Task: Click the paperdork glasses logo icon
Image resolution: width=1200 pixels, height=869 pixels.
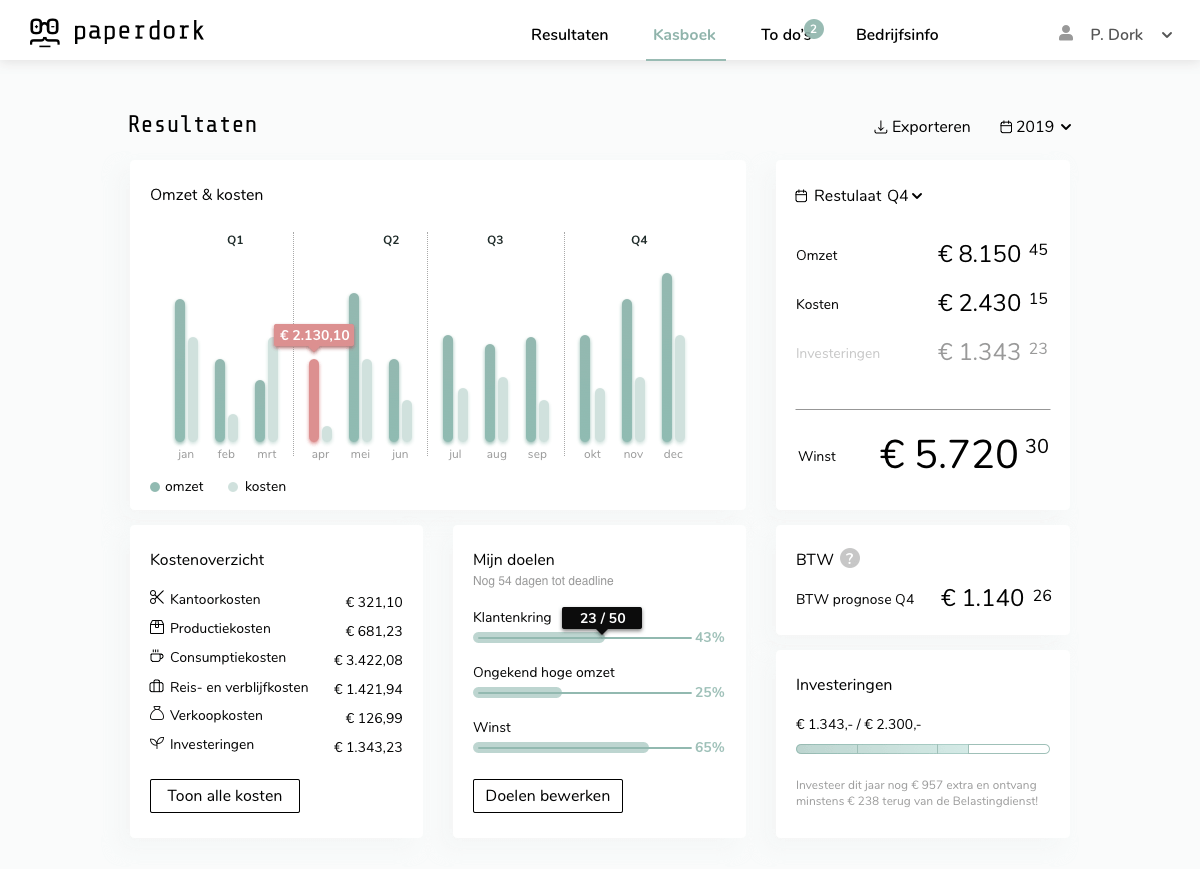Action: click(45, 33)
